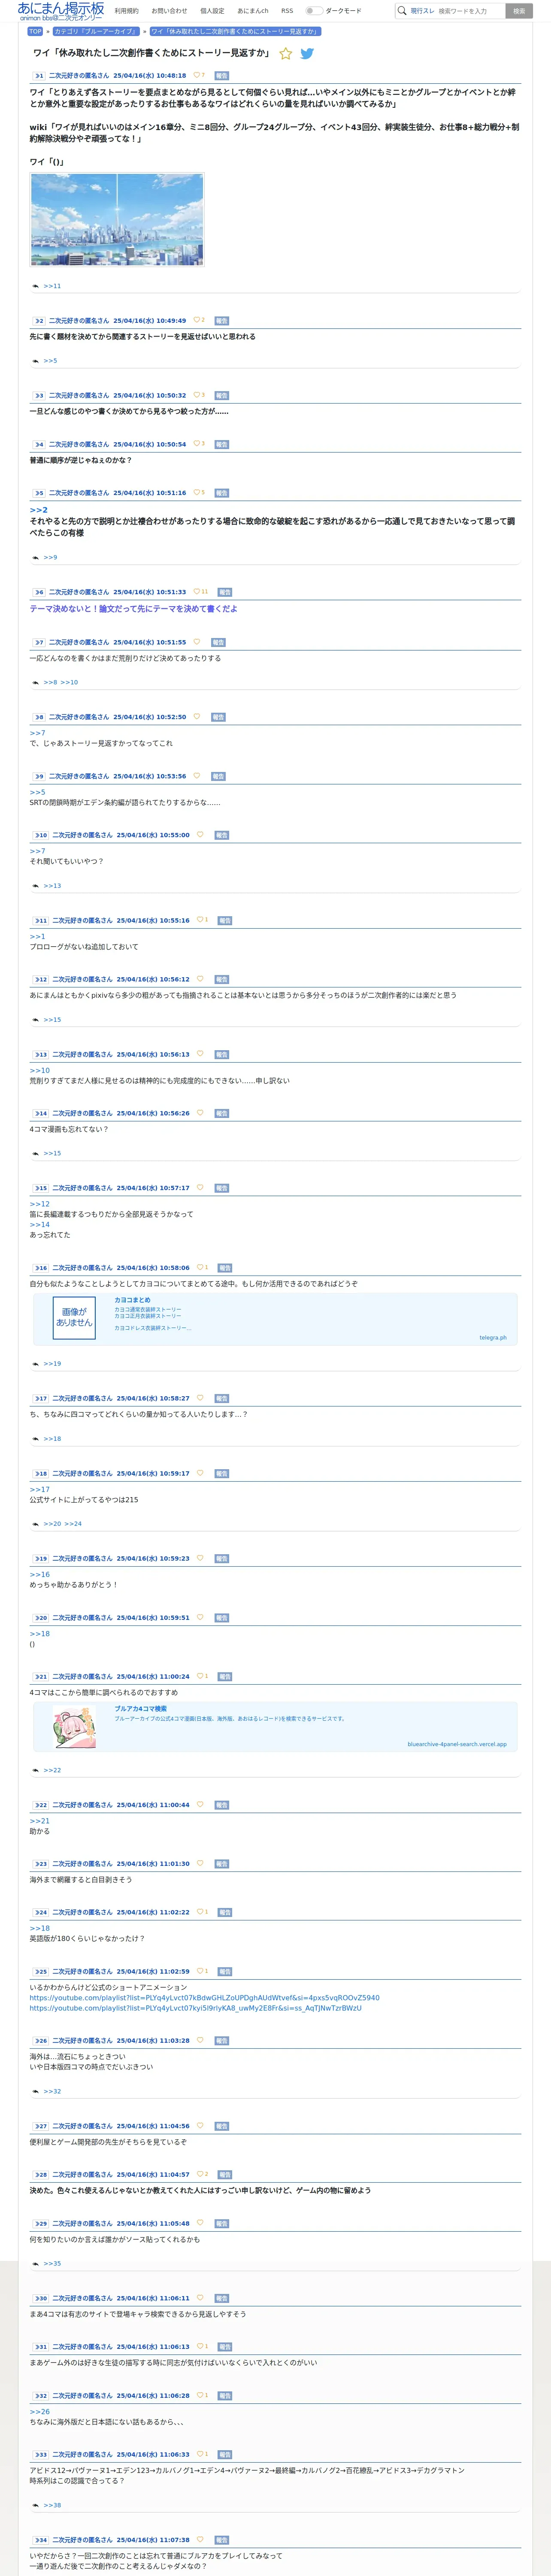Click post number >>3 in header
Image resolution: width=551 pixels, height=2576 pixels.
(38, 395)
